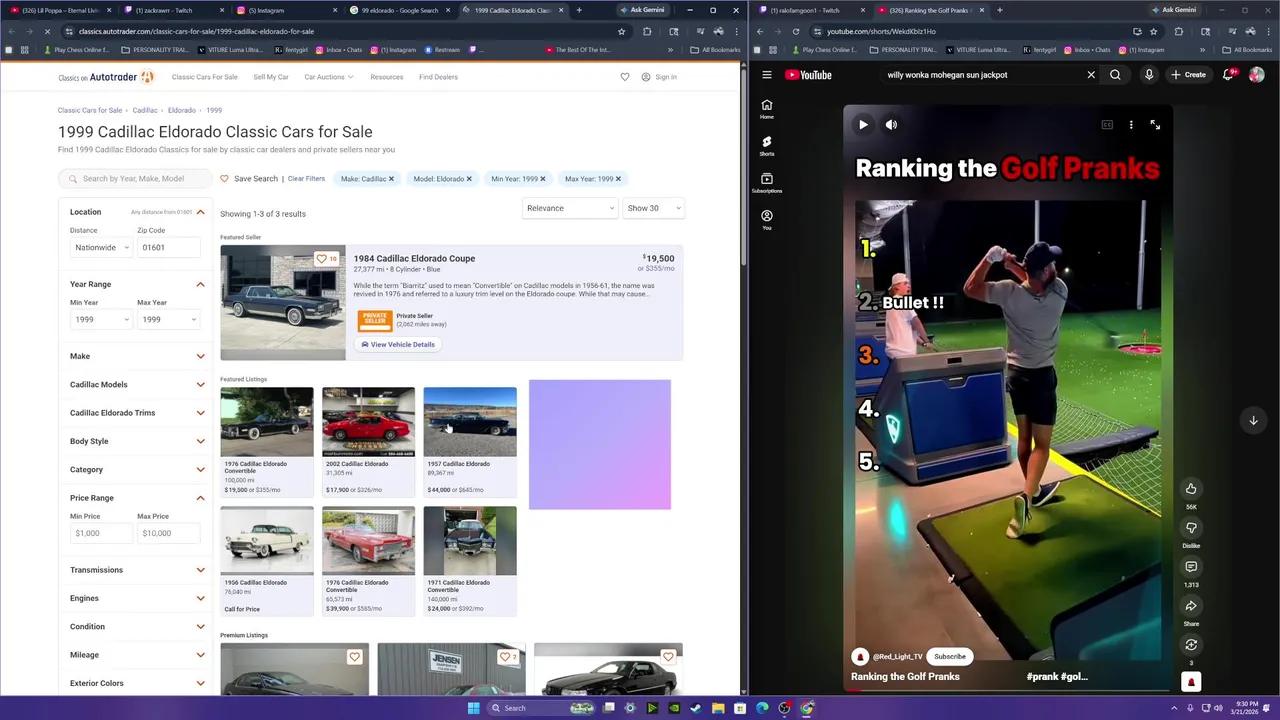Remove Max Year: 1999 filter chip

pyautogui.click(x=617, y=179)
